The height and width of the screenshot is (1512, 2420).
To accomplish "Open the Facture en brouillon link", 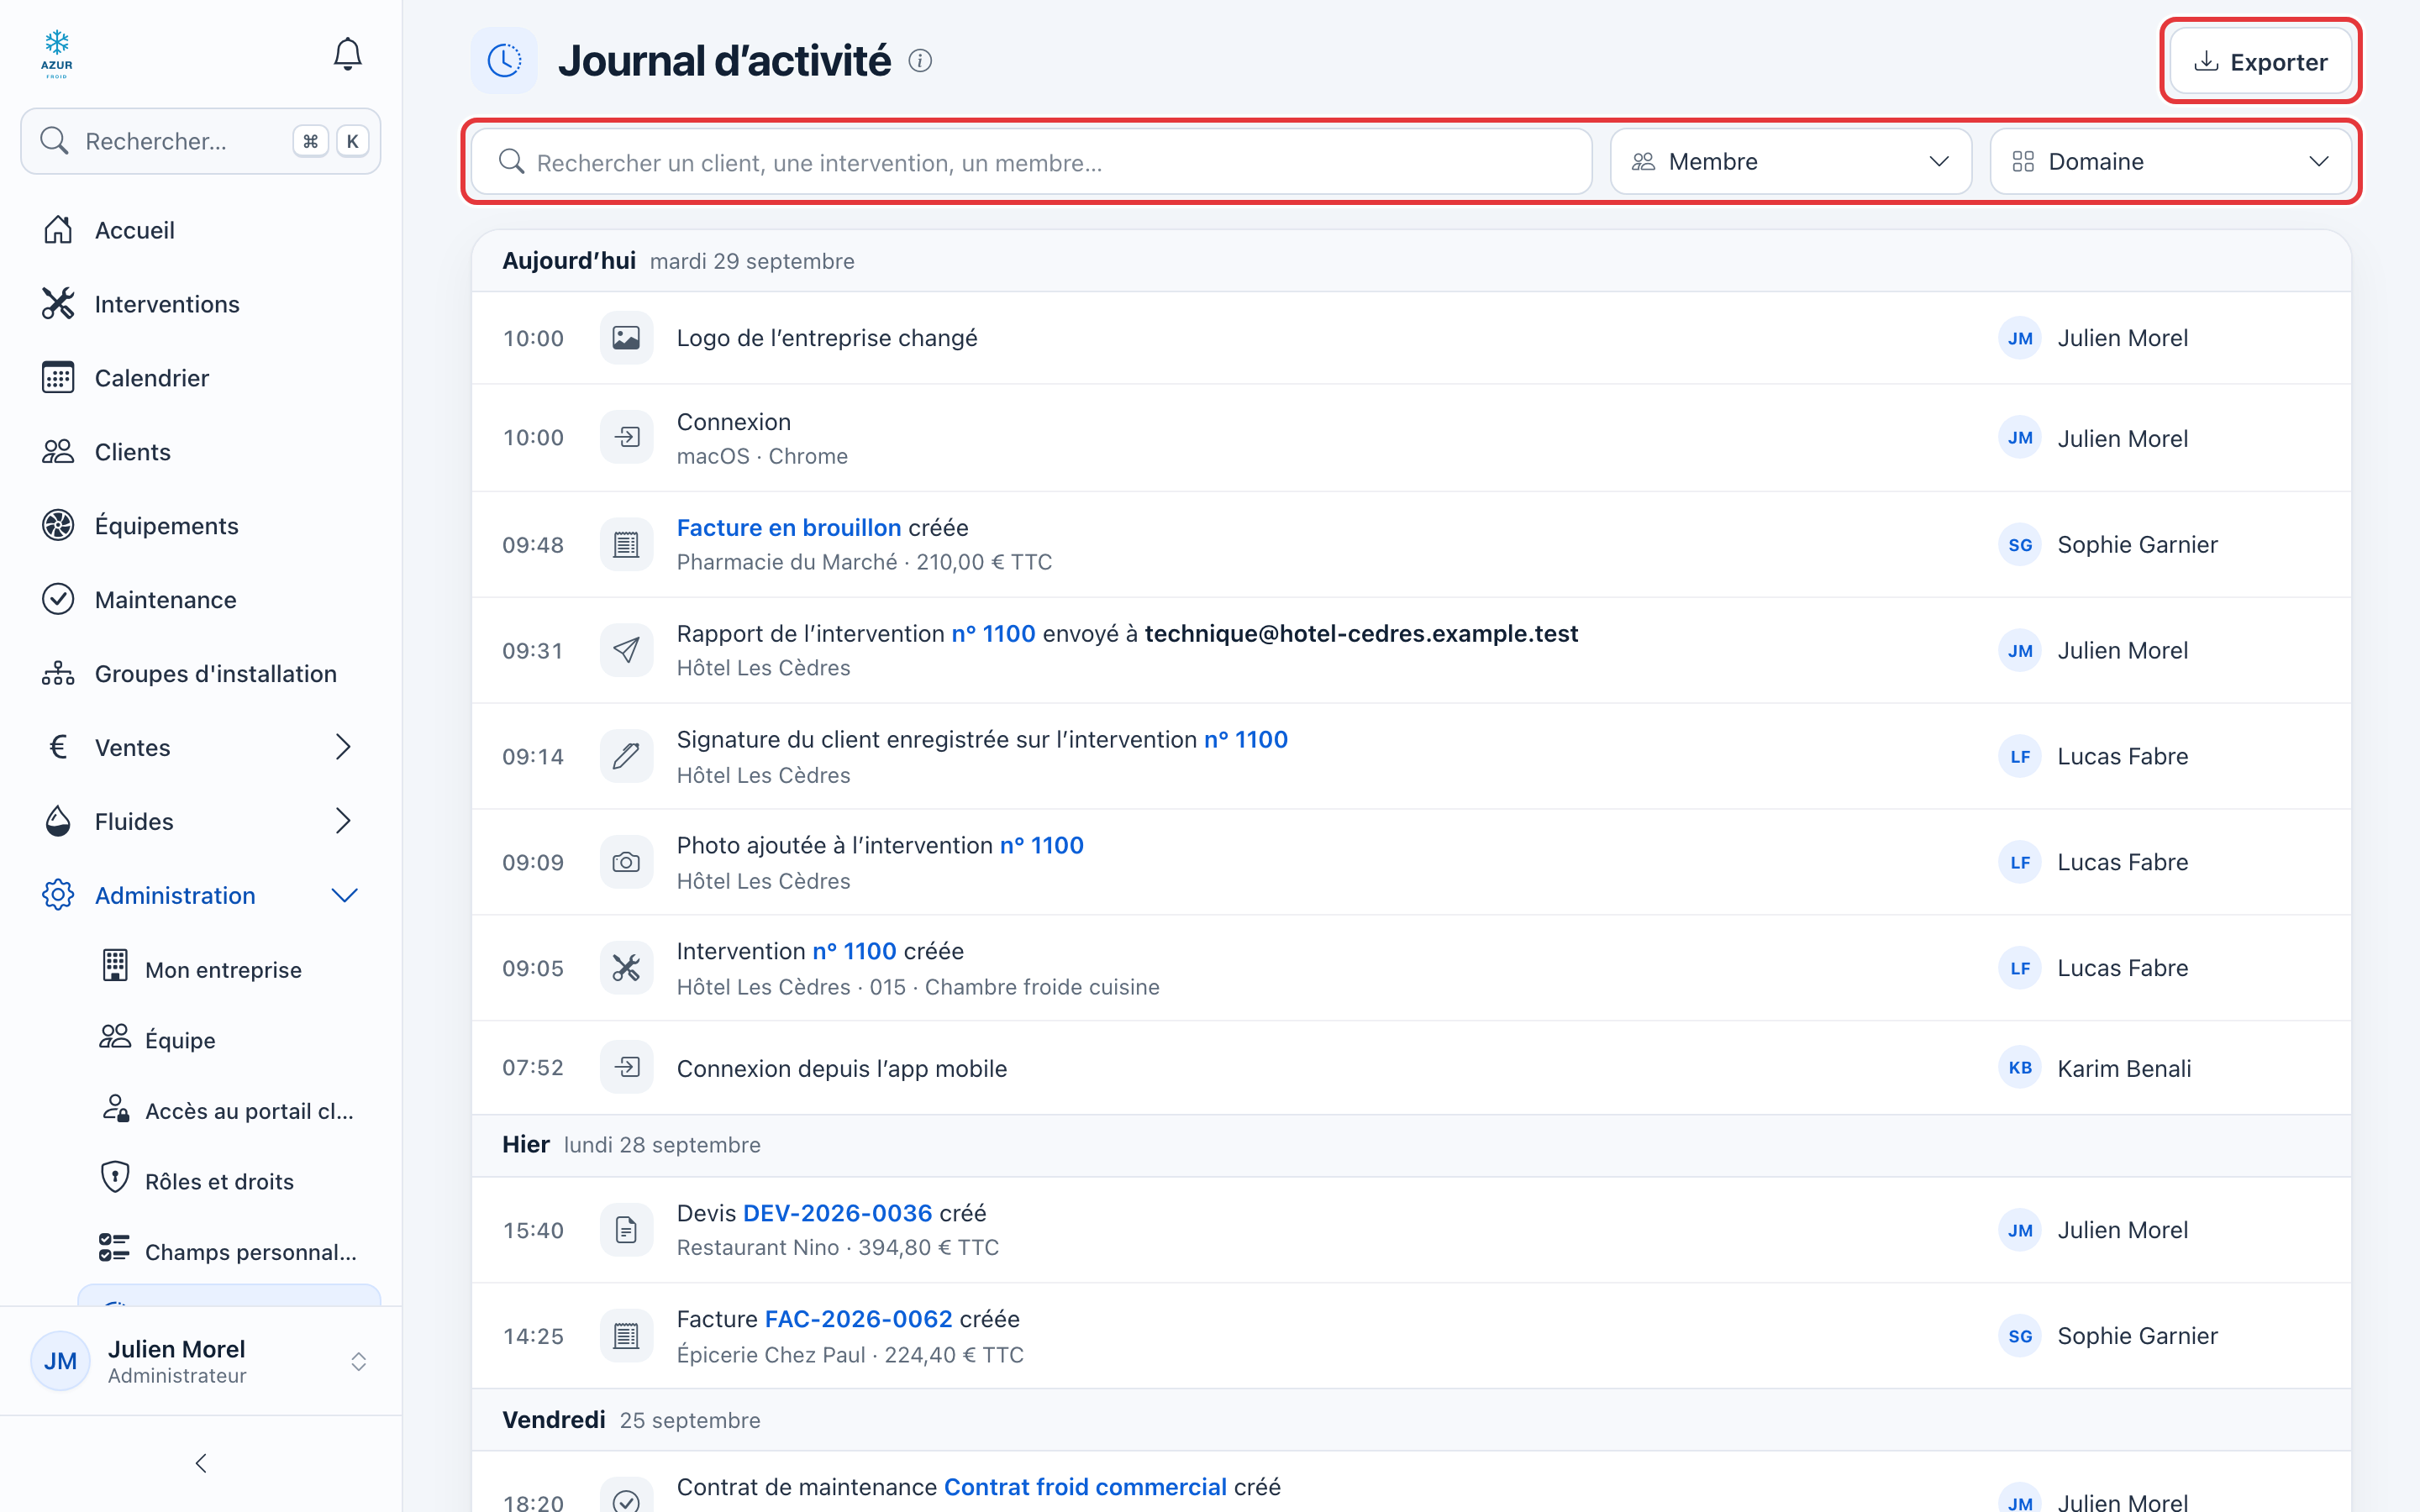I will point(789,528).
